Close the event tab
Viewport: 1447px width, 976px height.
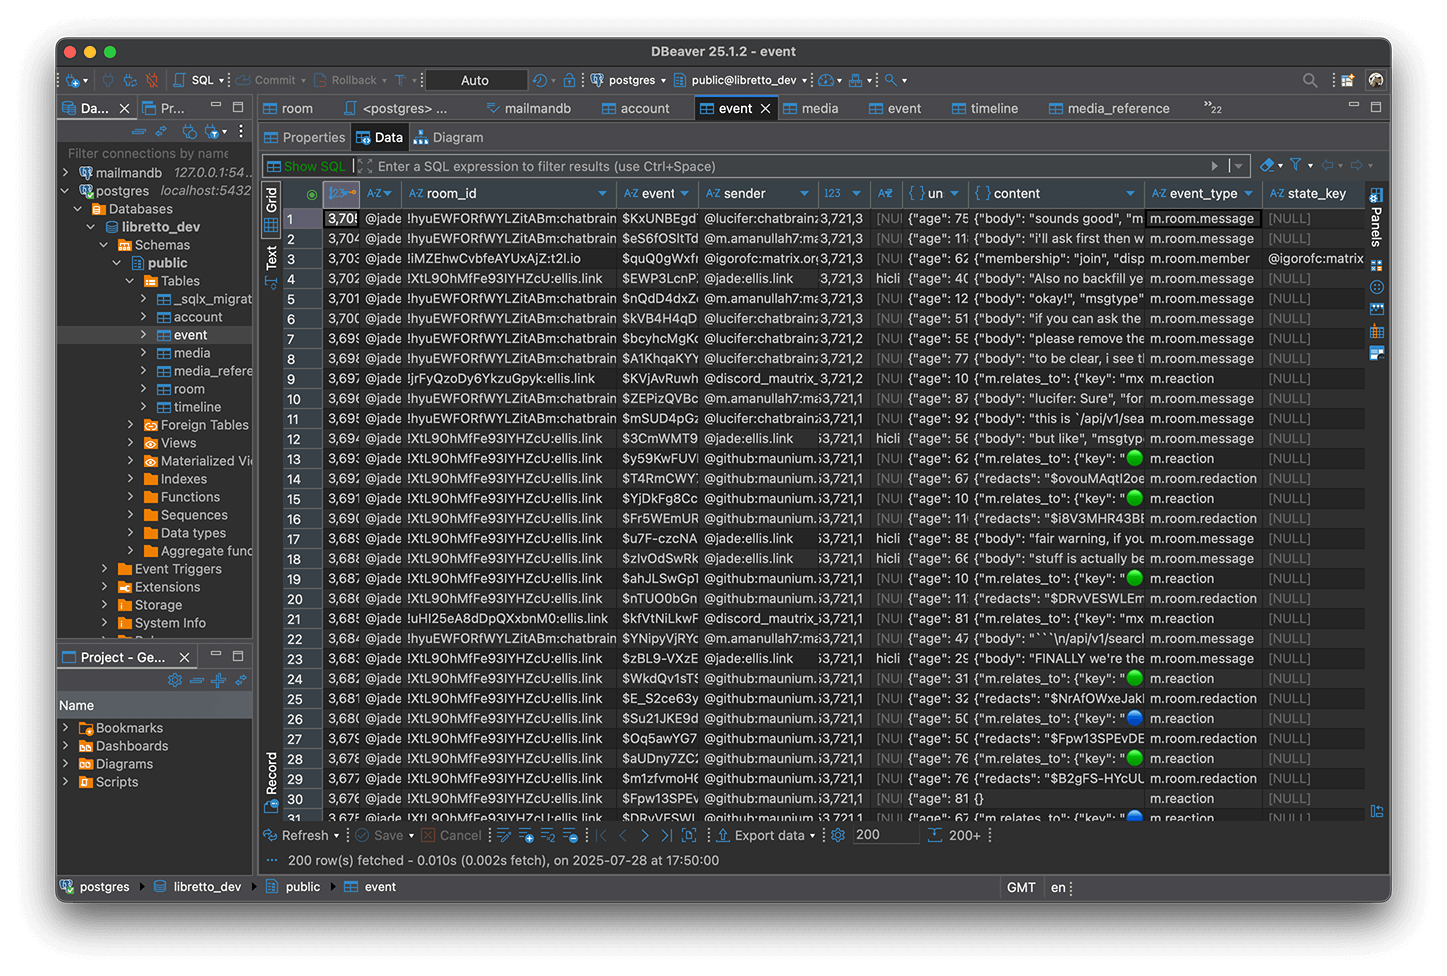[766, 109]
